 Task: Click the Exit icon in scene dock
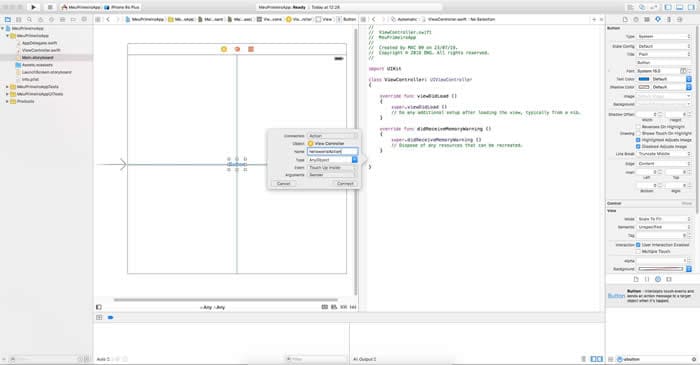coord(251,49)
